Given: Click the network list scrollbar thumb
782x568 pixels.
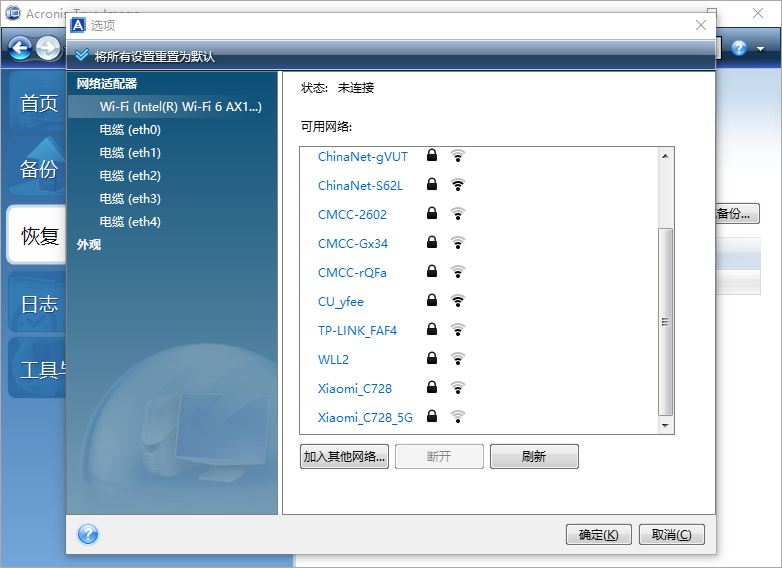Looking at the screenshot, I should tap(665, 322).
